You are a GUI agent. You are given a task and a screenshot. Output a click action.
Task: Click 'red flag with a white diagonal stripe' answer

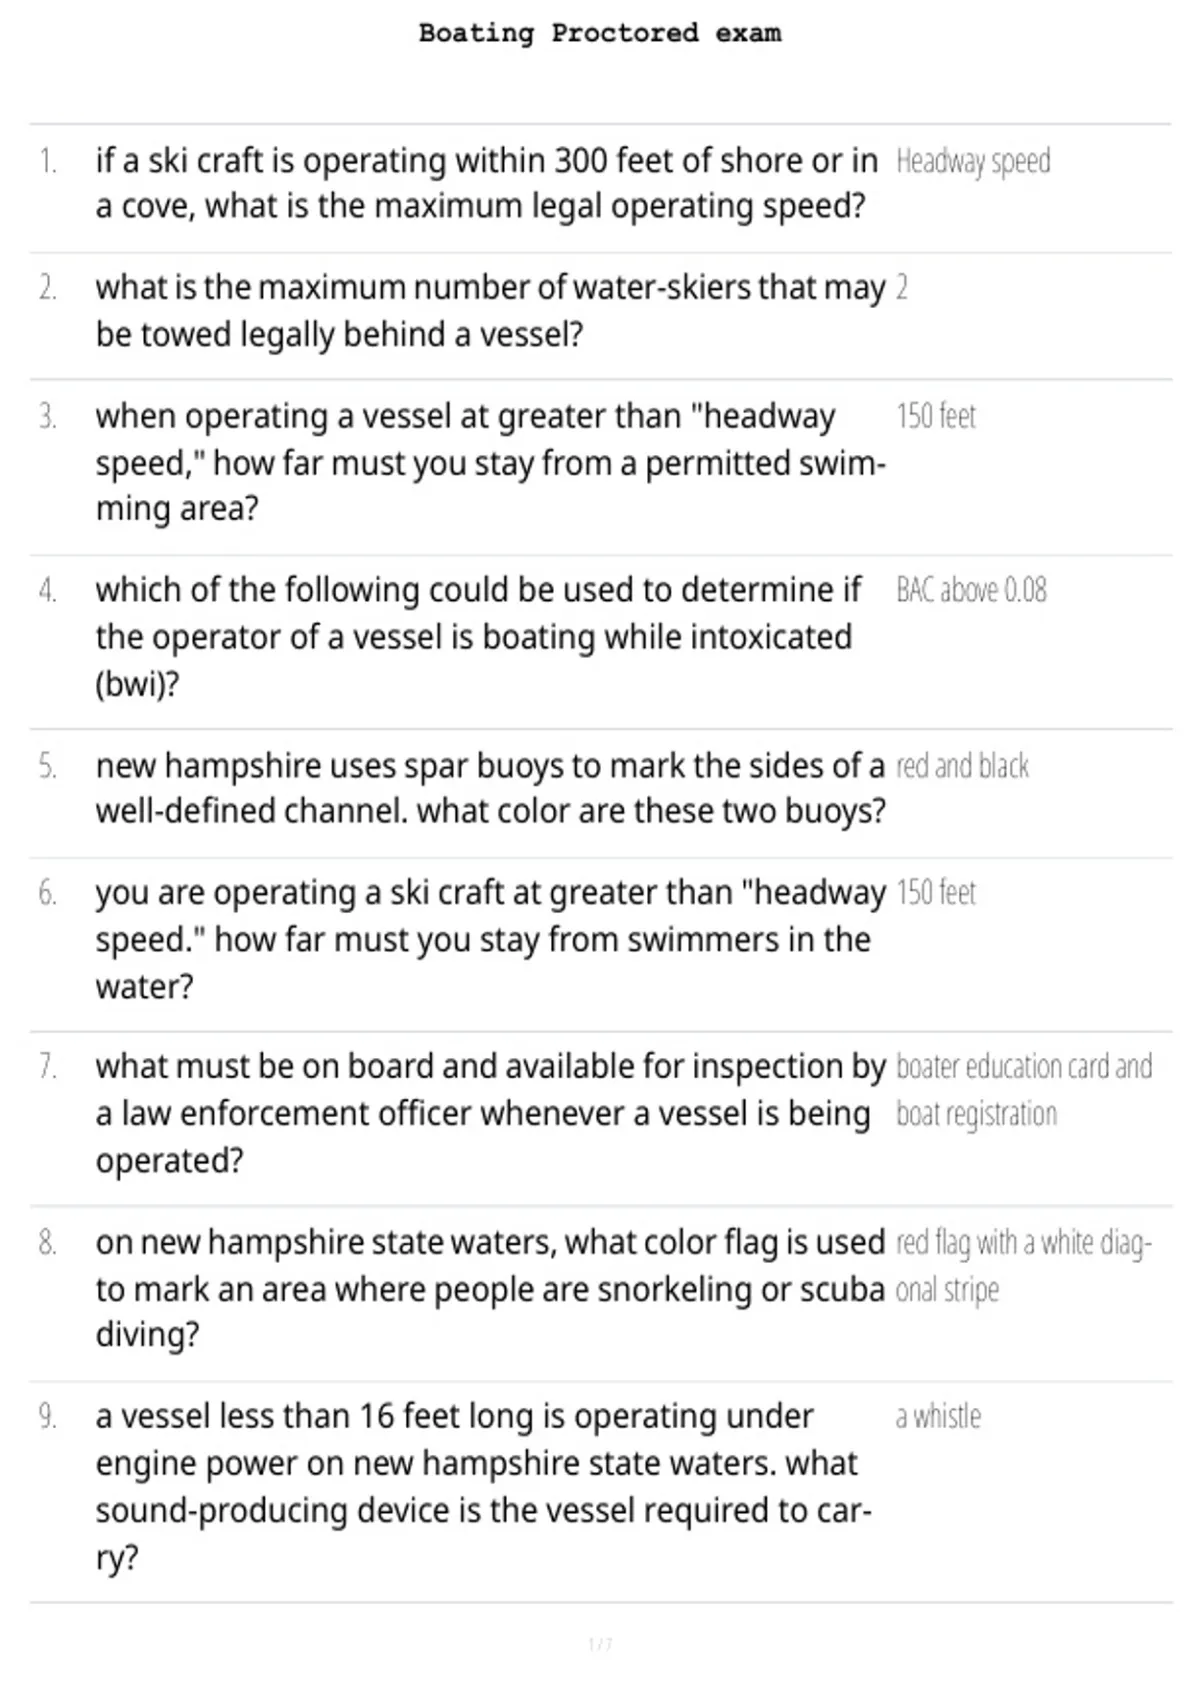[1024, 1266]
